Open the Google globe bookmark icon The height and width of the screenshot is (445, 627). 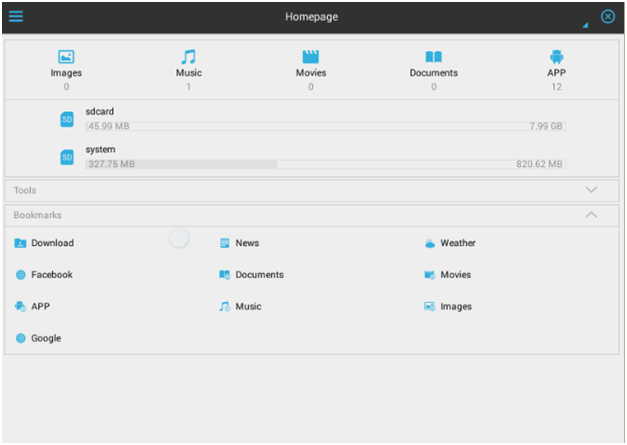tap(20, 338)
